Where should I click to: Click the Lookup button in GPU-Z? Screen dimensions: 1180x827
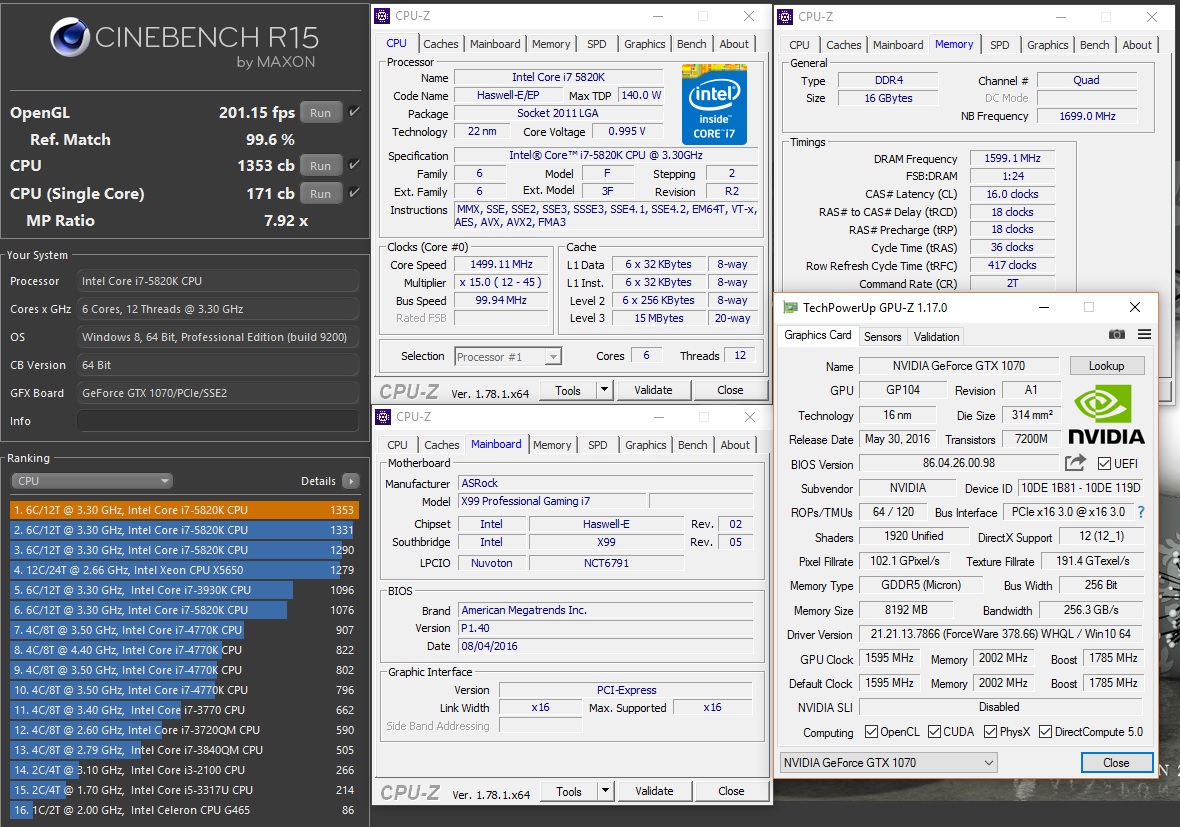[x=1106, y=366]
